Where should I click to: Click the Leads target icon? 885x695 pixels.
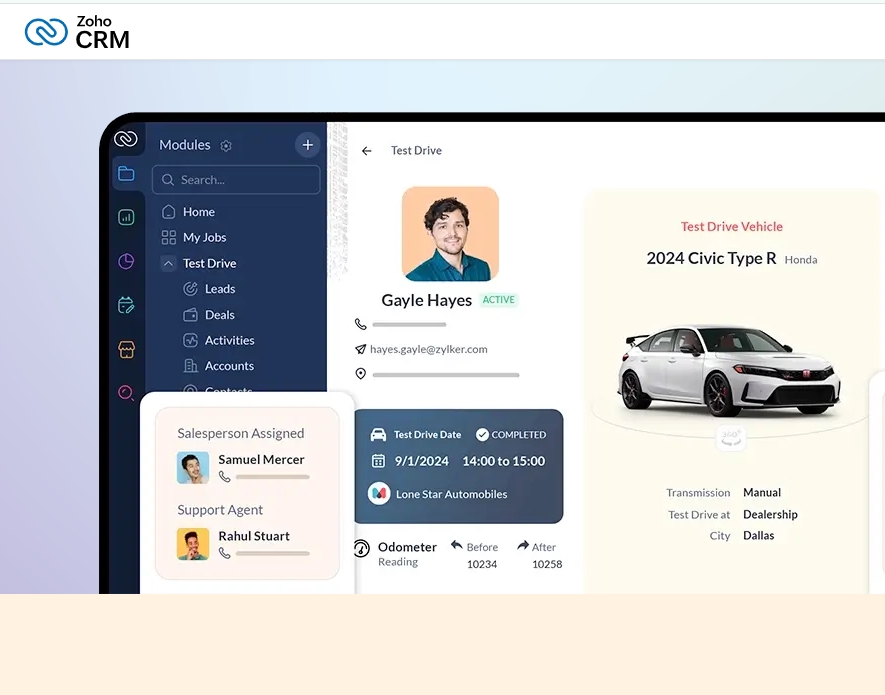click(x=190, y=289)
